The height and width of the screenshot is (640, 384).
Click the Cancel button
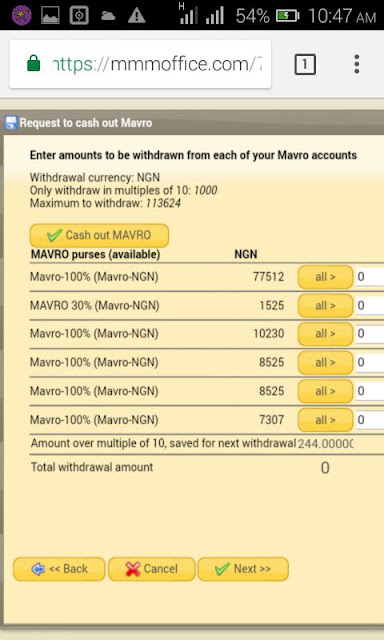[x=152, y=569]
